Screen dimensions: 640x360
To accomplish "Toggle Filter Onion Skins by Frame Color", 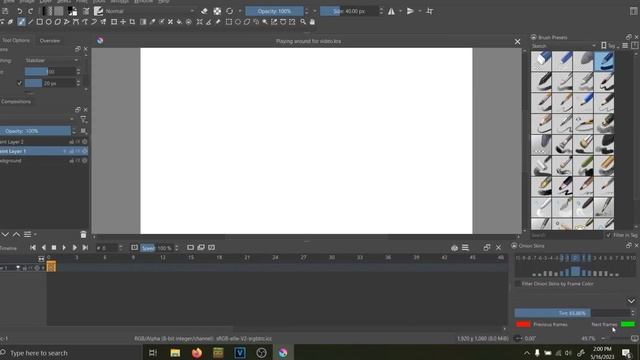I will (x=518, y=284).
